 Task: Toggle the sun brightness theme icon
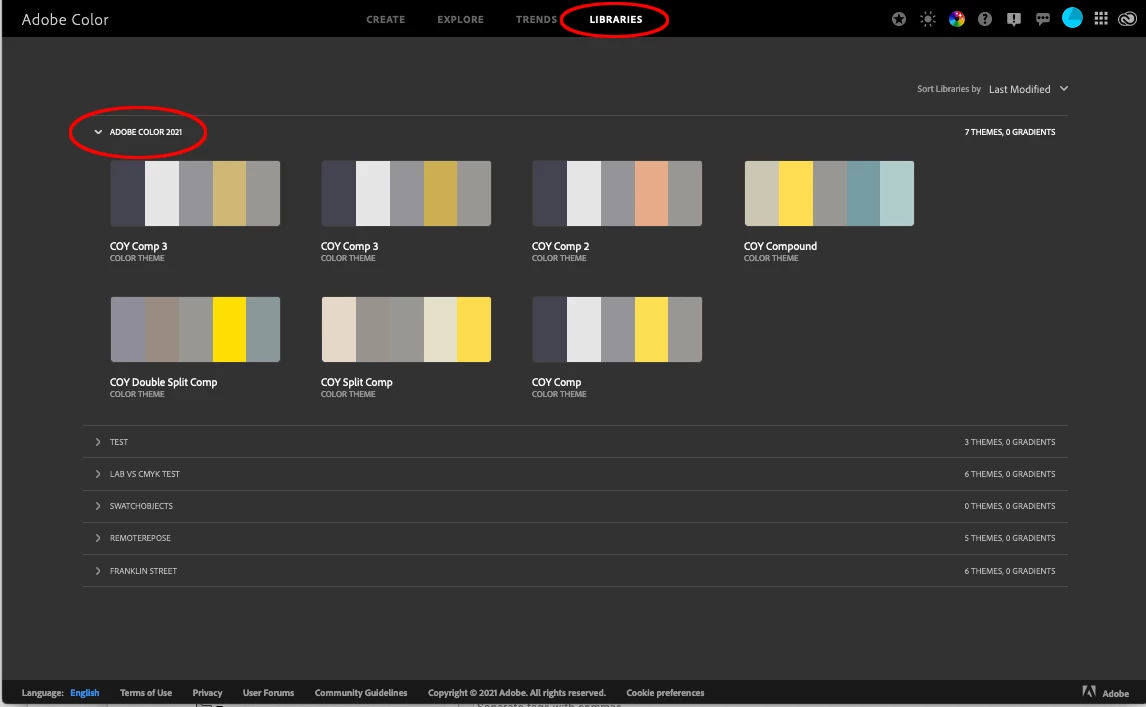(927, 20)
